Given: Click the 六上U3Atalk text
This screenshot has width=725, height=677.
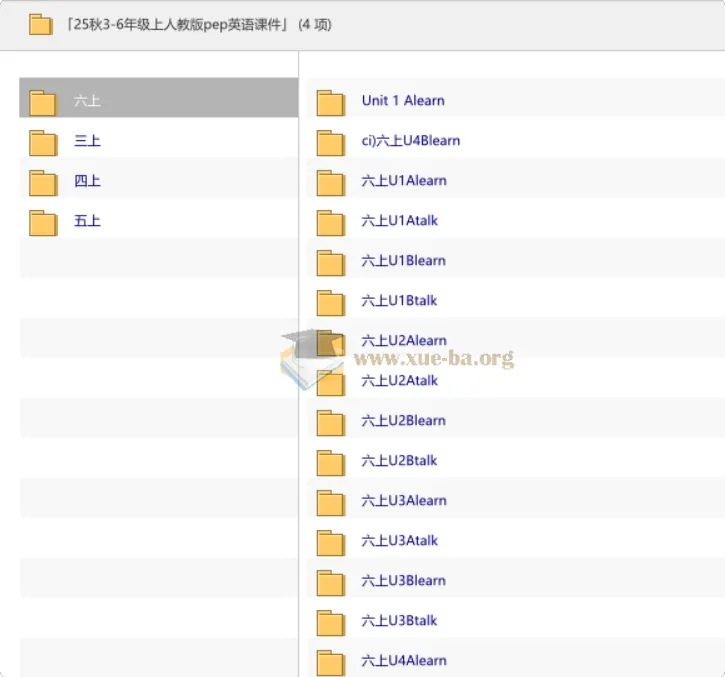Looking at the screenshot, I should tap(399, 541).
